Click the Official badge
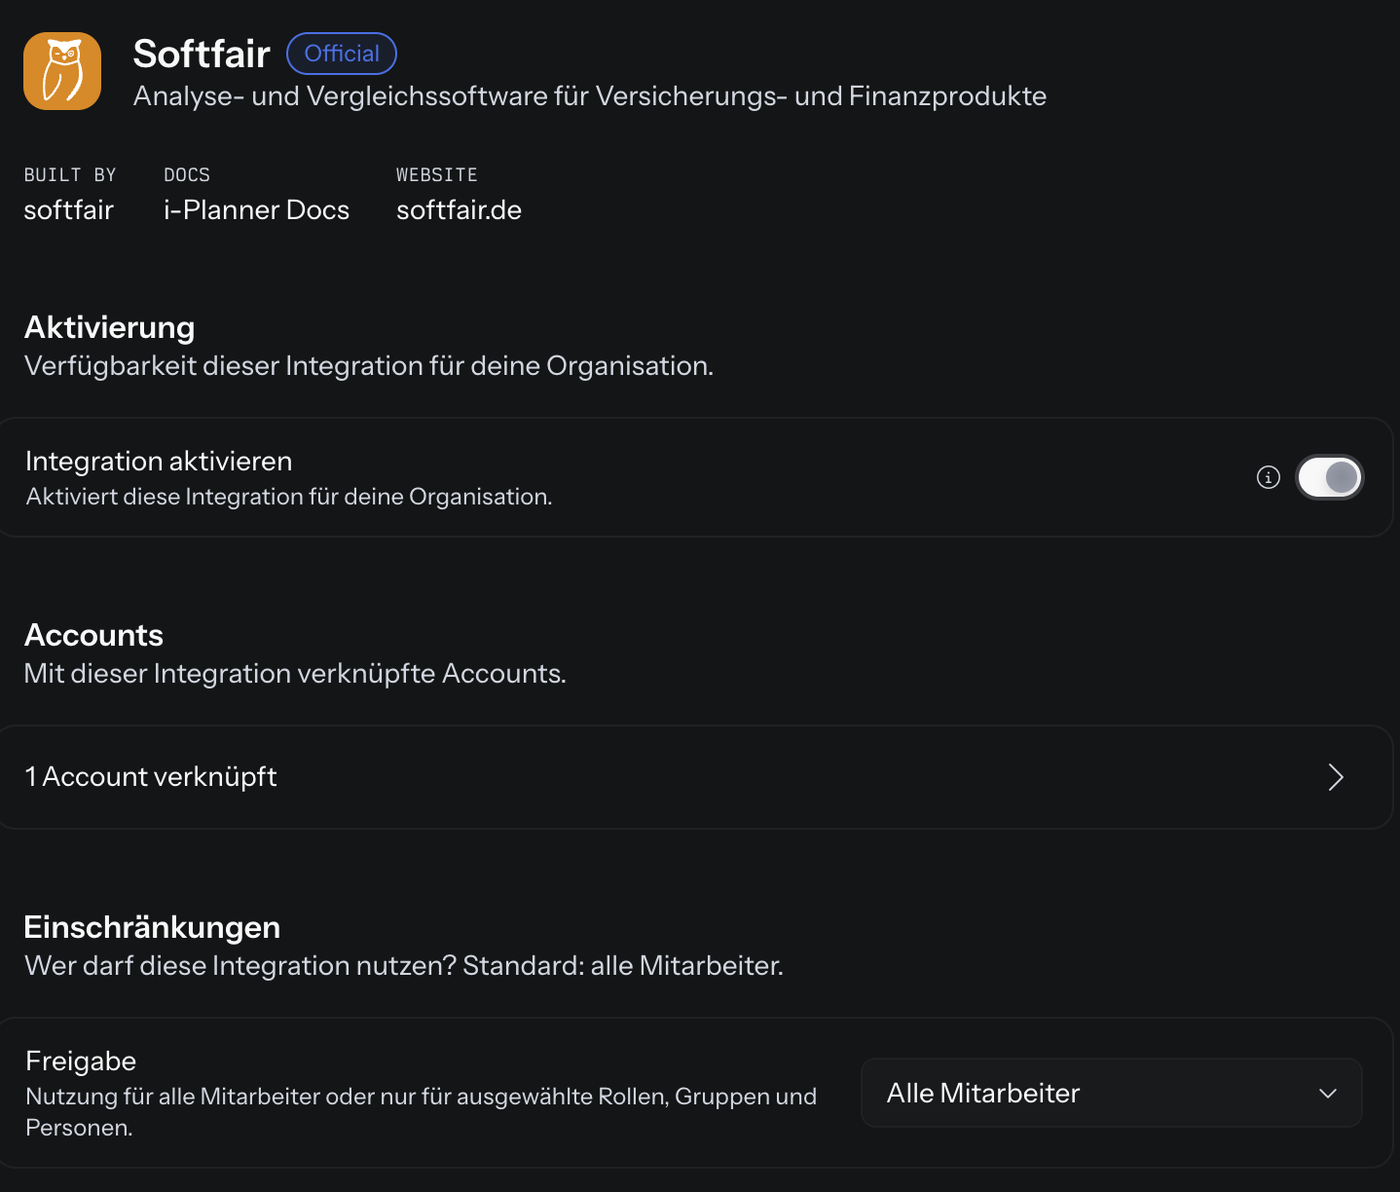The width and height of the screenshot is (1400, 1192). coord(342,54)
